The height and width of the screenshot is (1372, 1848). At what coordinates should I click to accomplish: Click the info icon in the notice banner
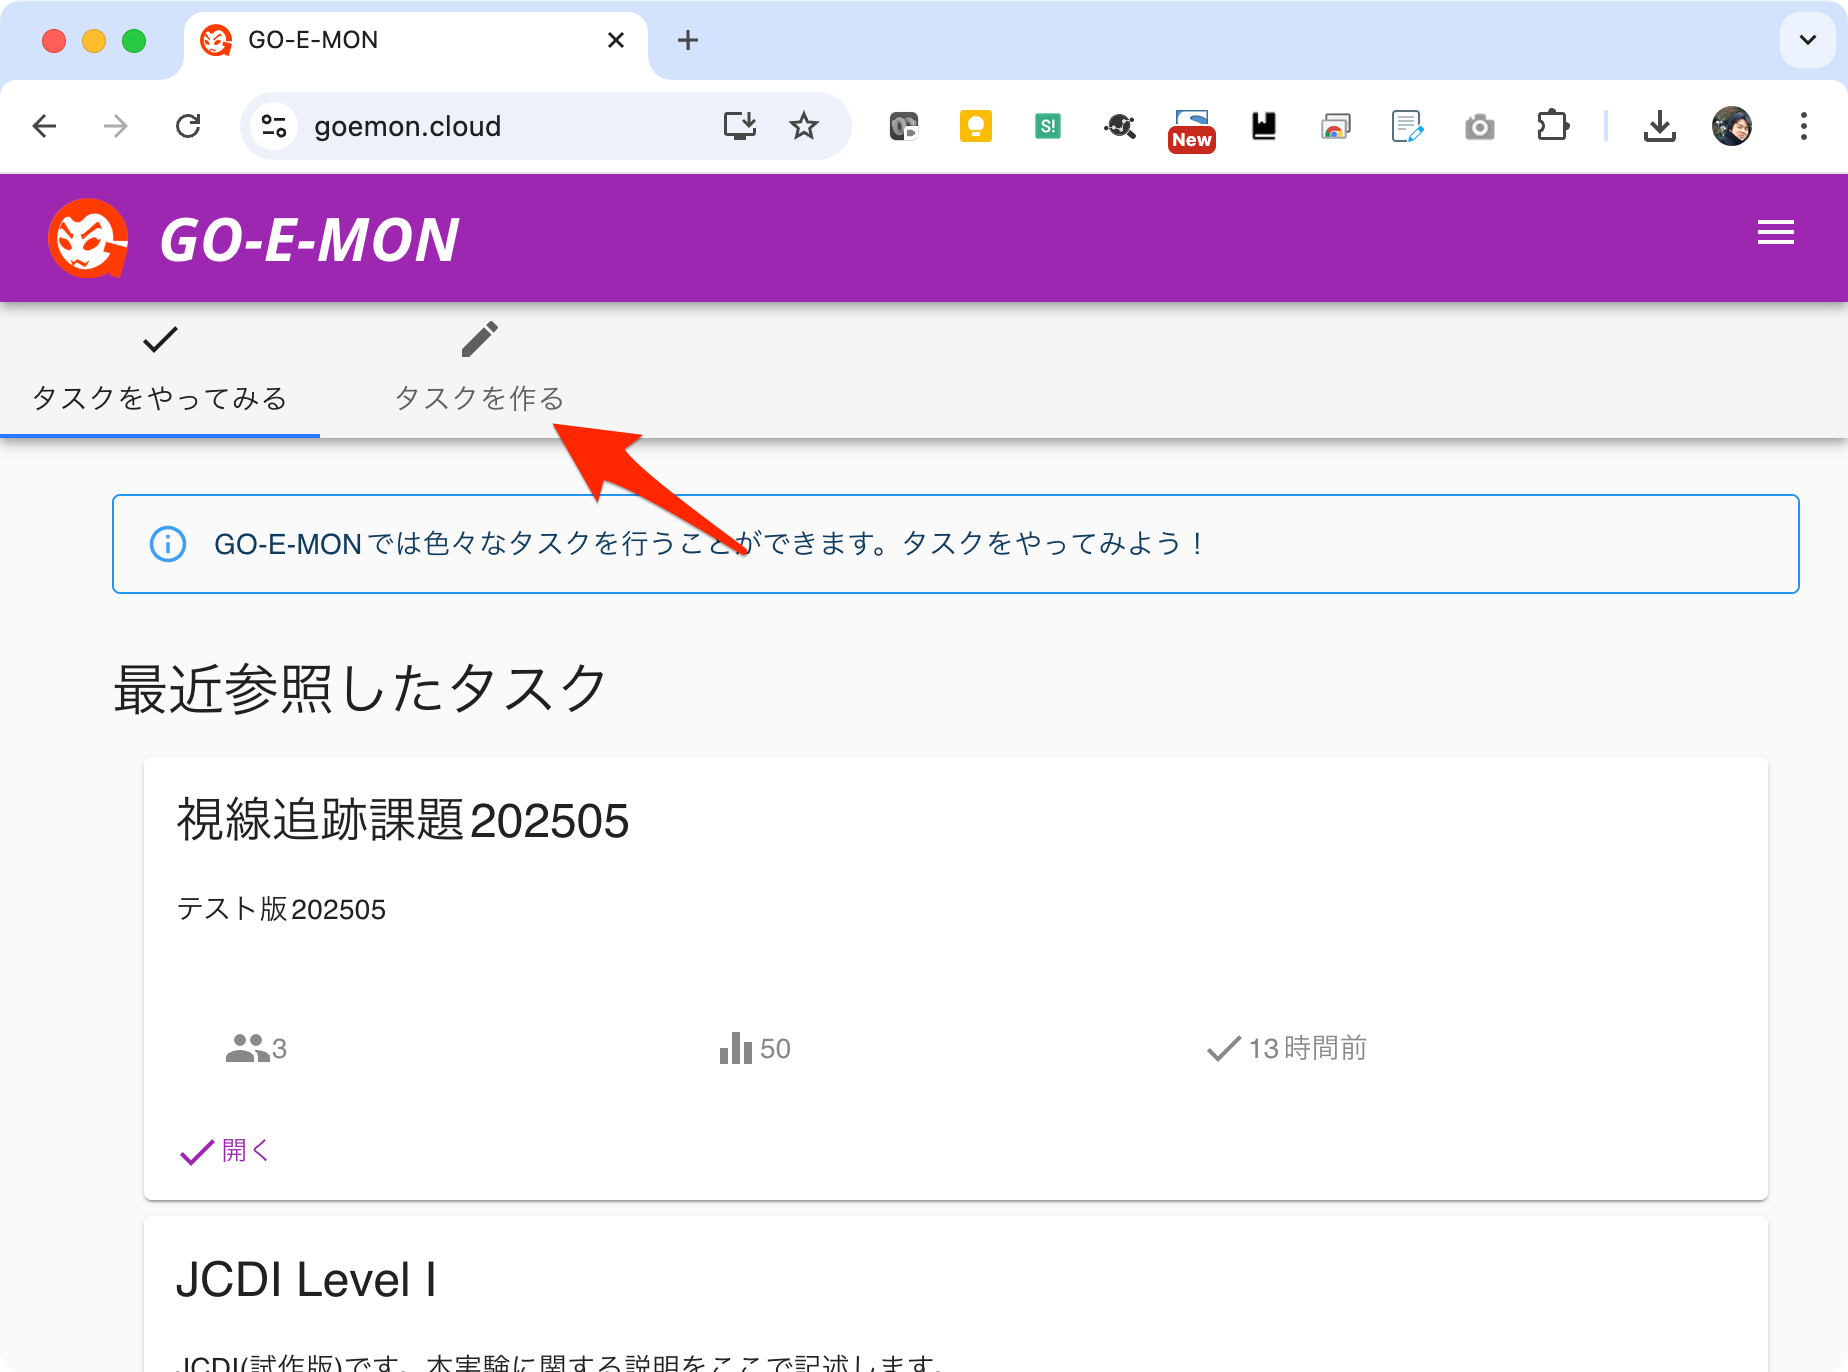[167, 544]
